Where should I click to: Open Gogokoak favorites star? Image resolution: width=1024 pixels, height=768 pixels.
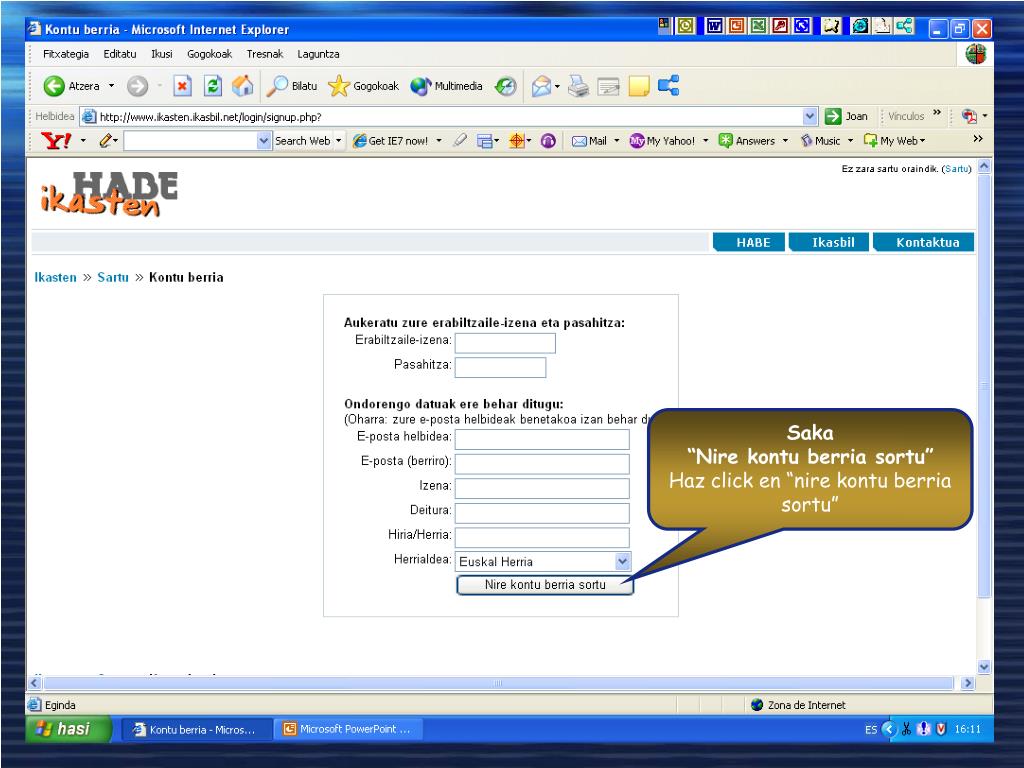364,86
